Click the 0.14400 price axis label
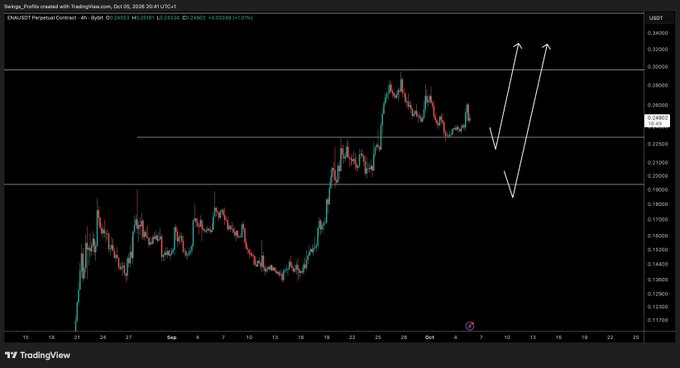680x368 pixels. click(657, 264)
